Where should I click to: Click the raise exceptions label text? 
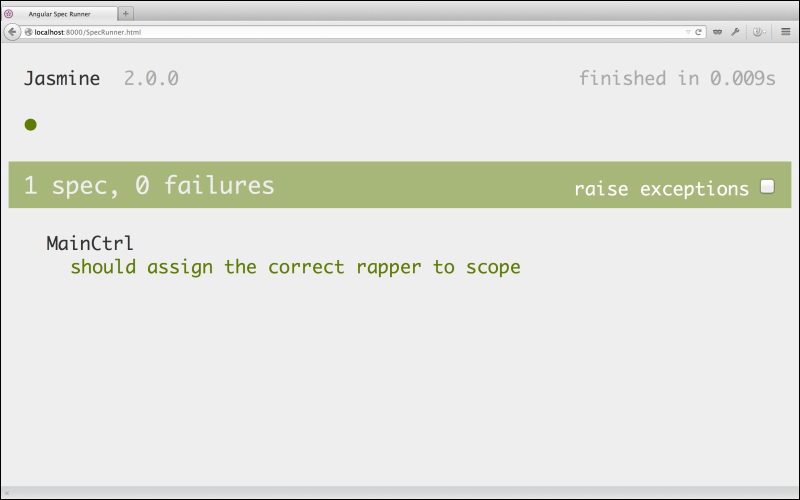(662, 189)
